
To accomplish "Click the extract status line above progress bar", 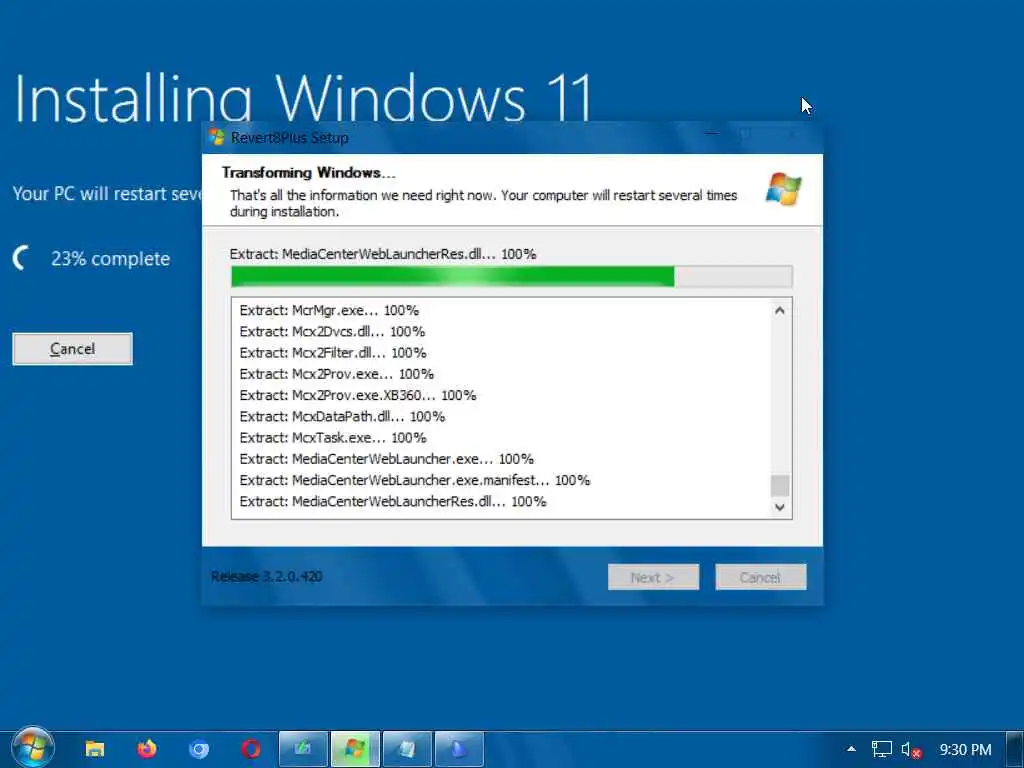I will pyautogui.click(x=383, y=254).
